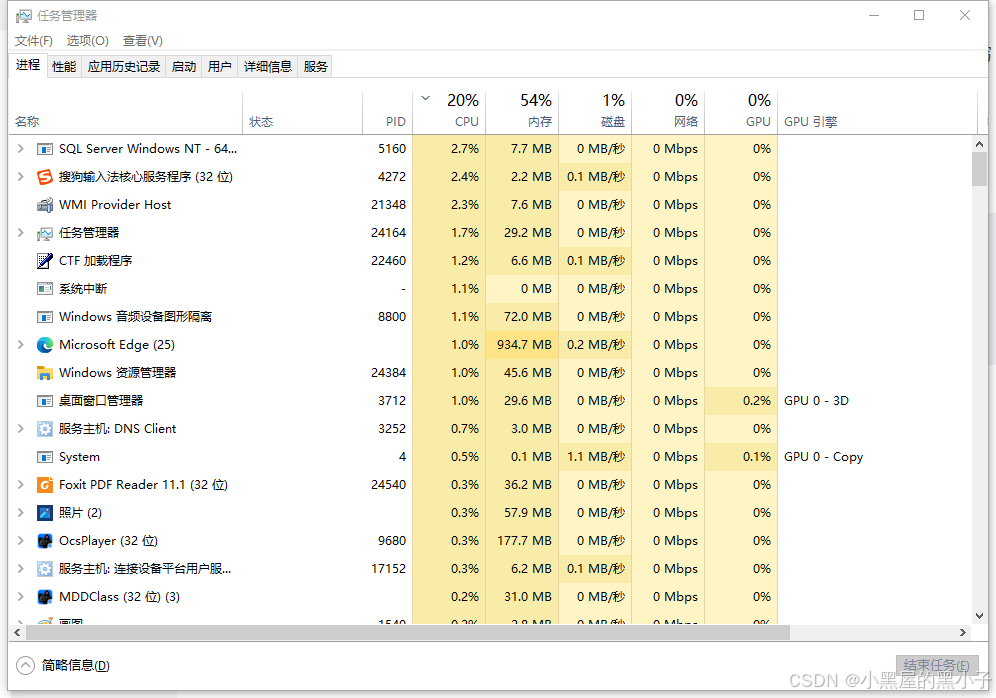Image resolution: width=996 pixels, height=698 pixels.
Task: Sort by the GPU column header
Action: (x=741, y=111)
